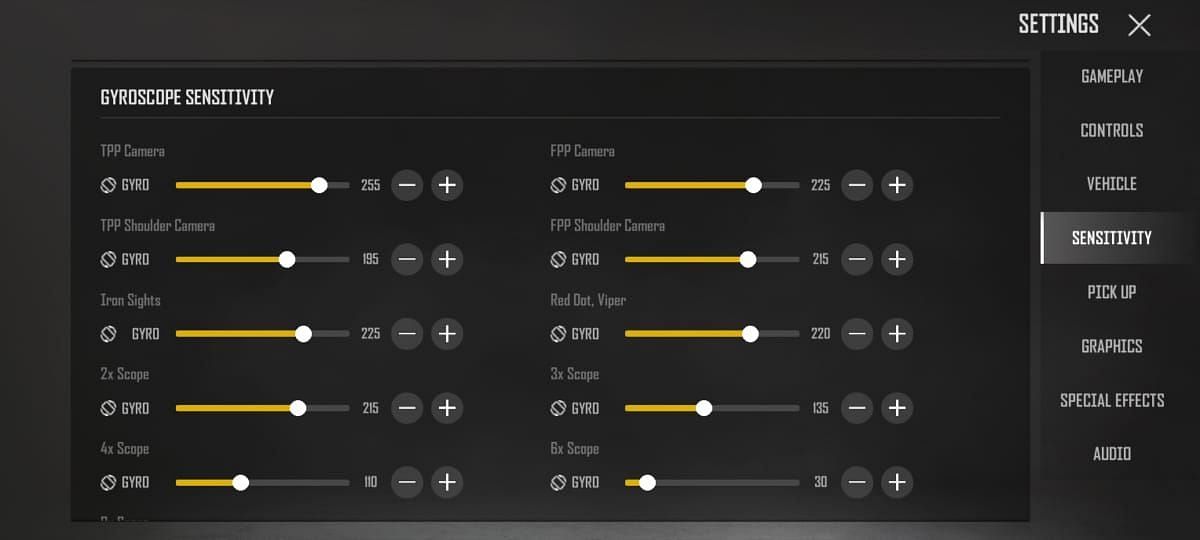Increase 2x Scope sensitivity by one step
This screenshot has width=1200, height=540.
[447, 408]
